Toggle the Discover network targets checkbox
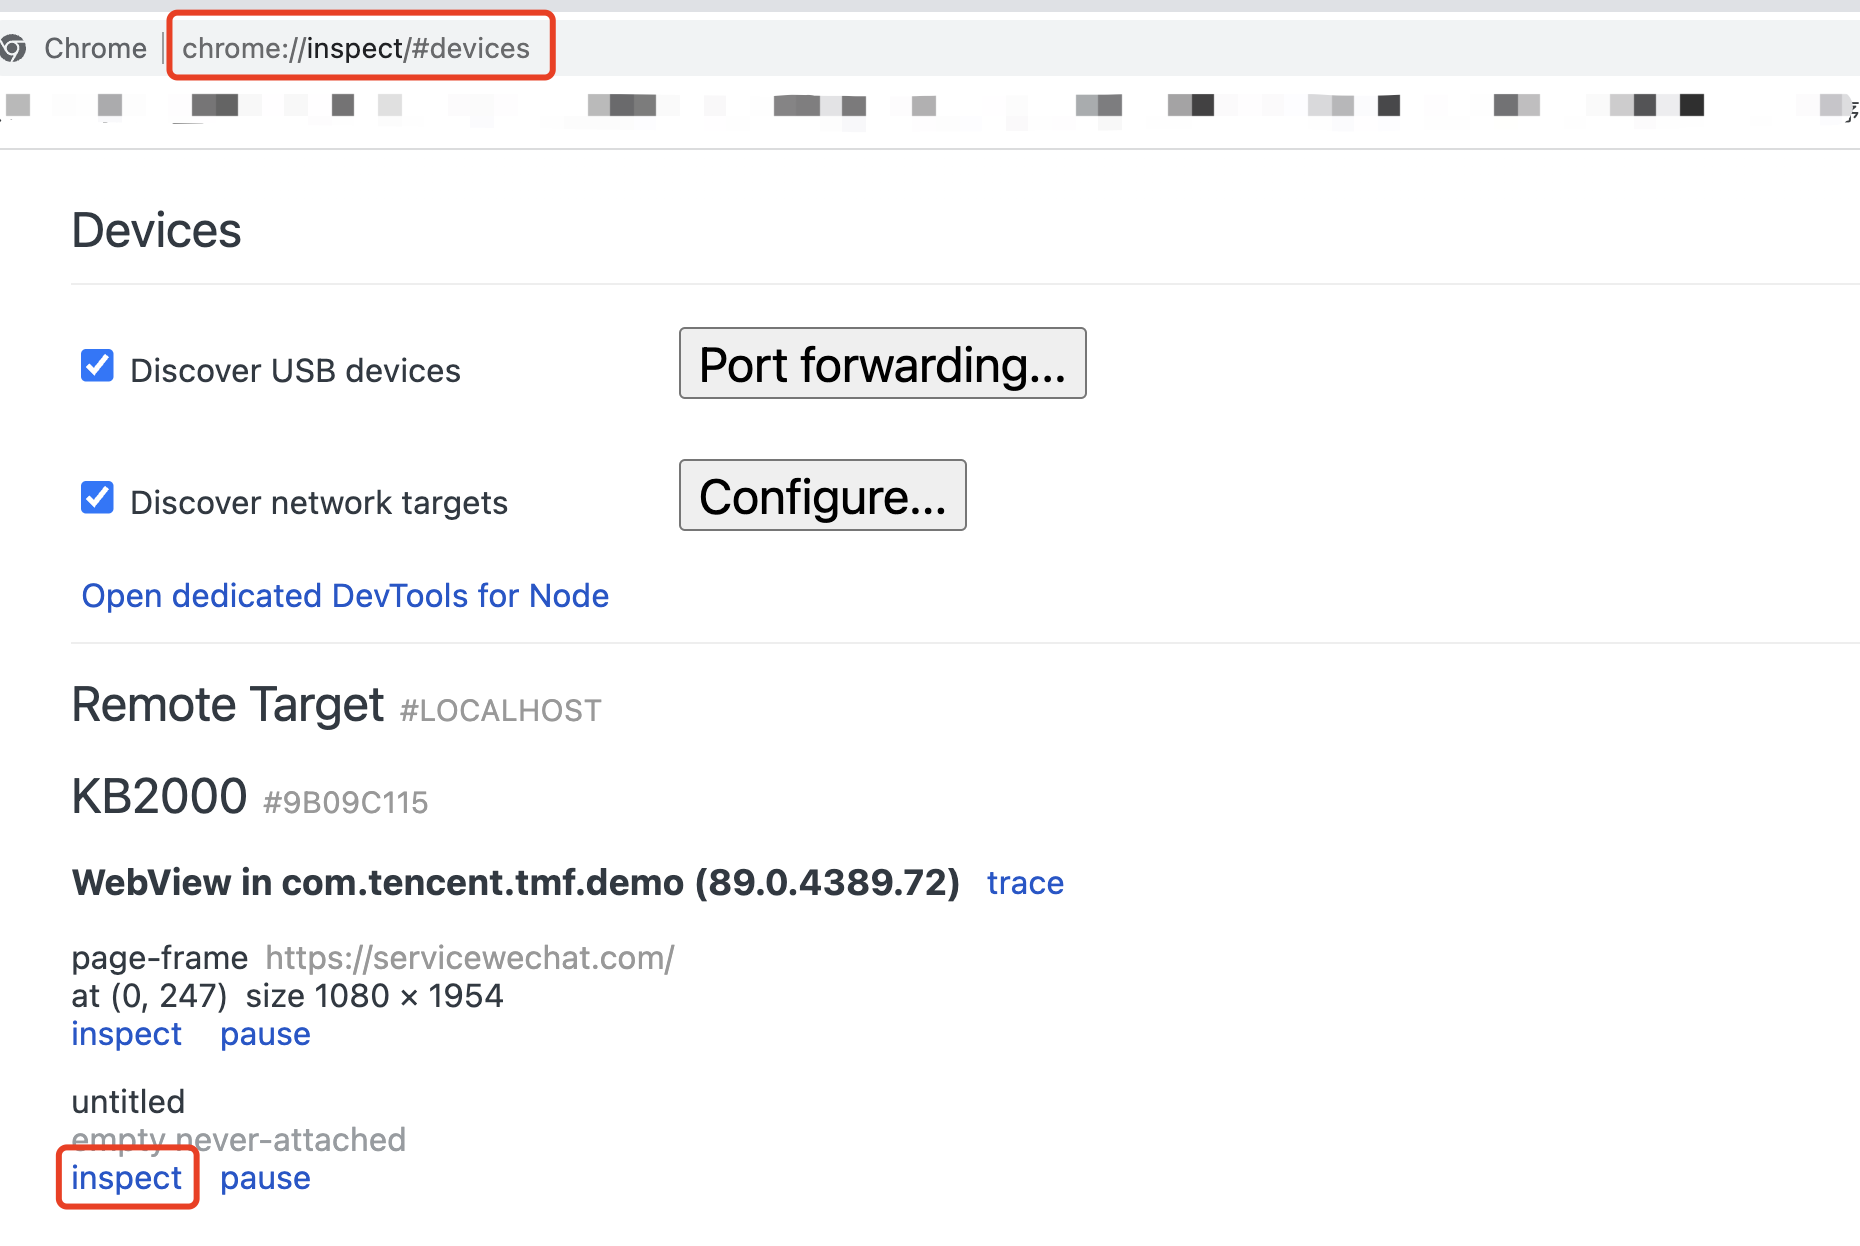 [x=97, y=498]
